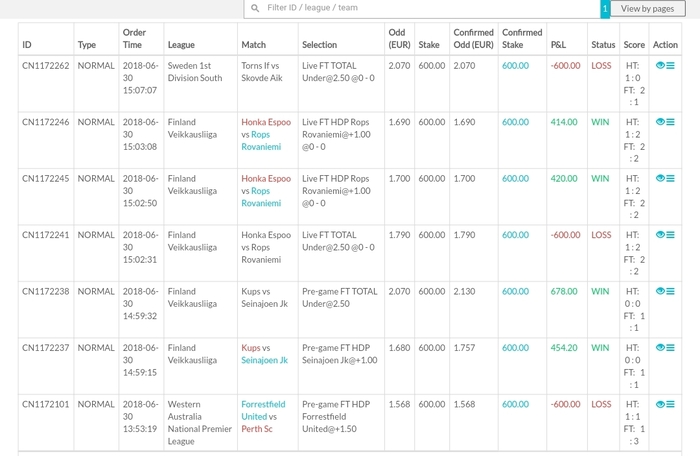Sort by P&L column header
This screenshot has height=456, width=700.
[x=558, y=45]
